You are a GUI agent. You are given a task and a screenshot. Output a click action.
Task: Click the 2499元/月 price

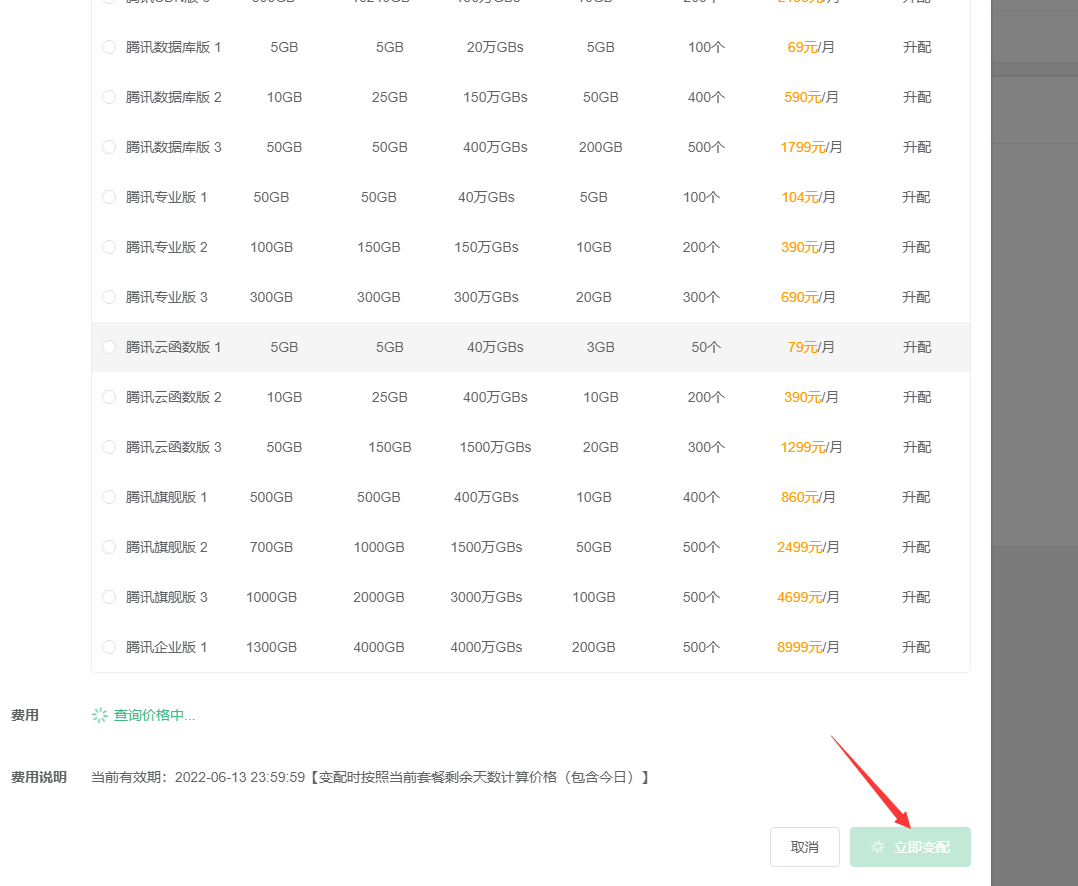(x=808, y=547)
